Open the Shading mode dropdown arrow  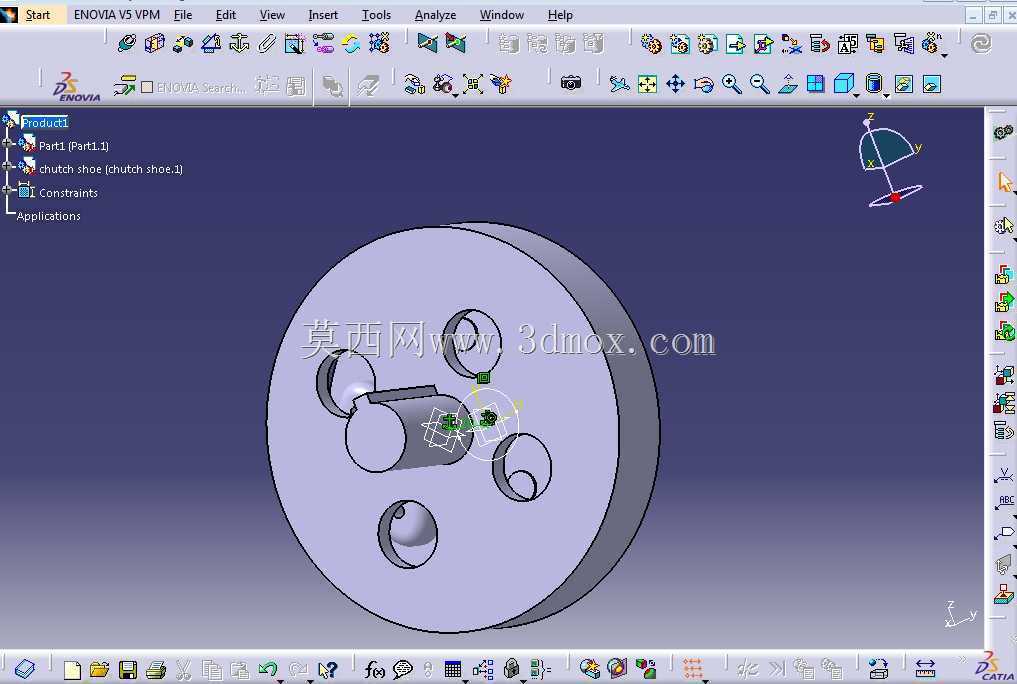coord(887,96)
